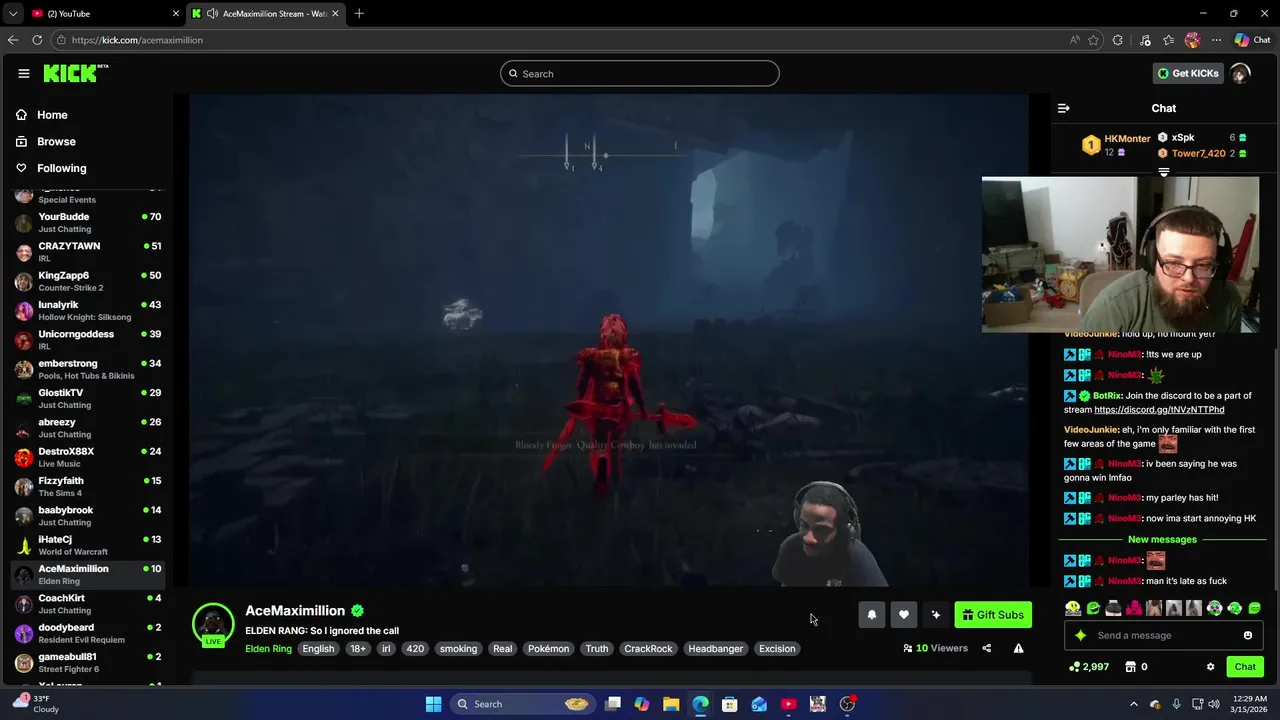Viewport: 1280px width, 720px height.
Task: Click the Kick search field
Action: click(x=640, y=73)
